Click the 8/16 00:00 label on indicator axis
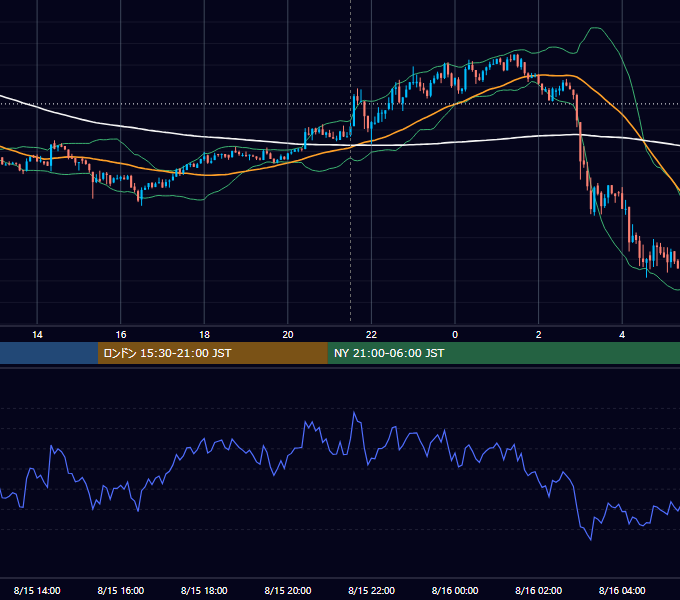Image resolution: width=680 pixels, height=600 pixels. pyautogui.click(x=455, y=590)
